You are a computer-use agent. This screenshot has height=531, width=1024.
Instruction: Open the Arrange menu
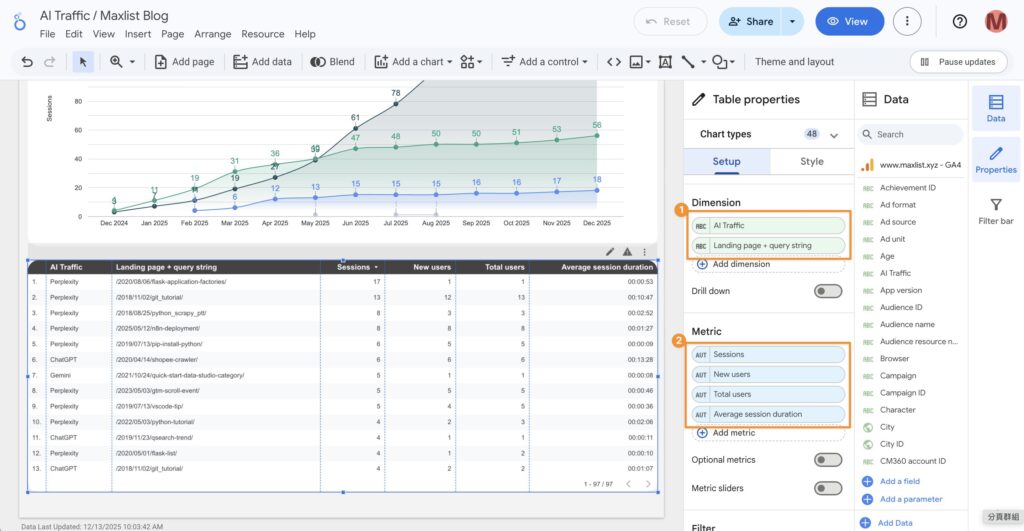[212, 34]
